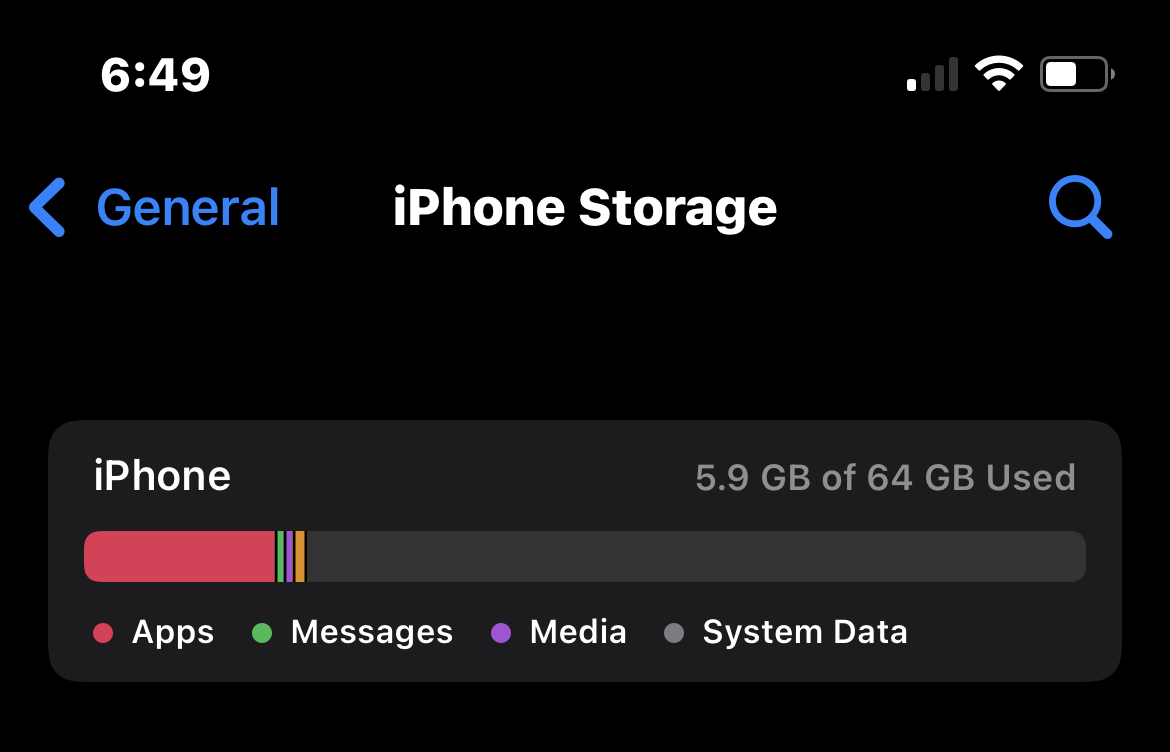Select the Apps legend label
This screenshot has height=752, width=1170.
pos(173,633)
